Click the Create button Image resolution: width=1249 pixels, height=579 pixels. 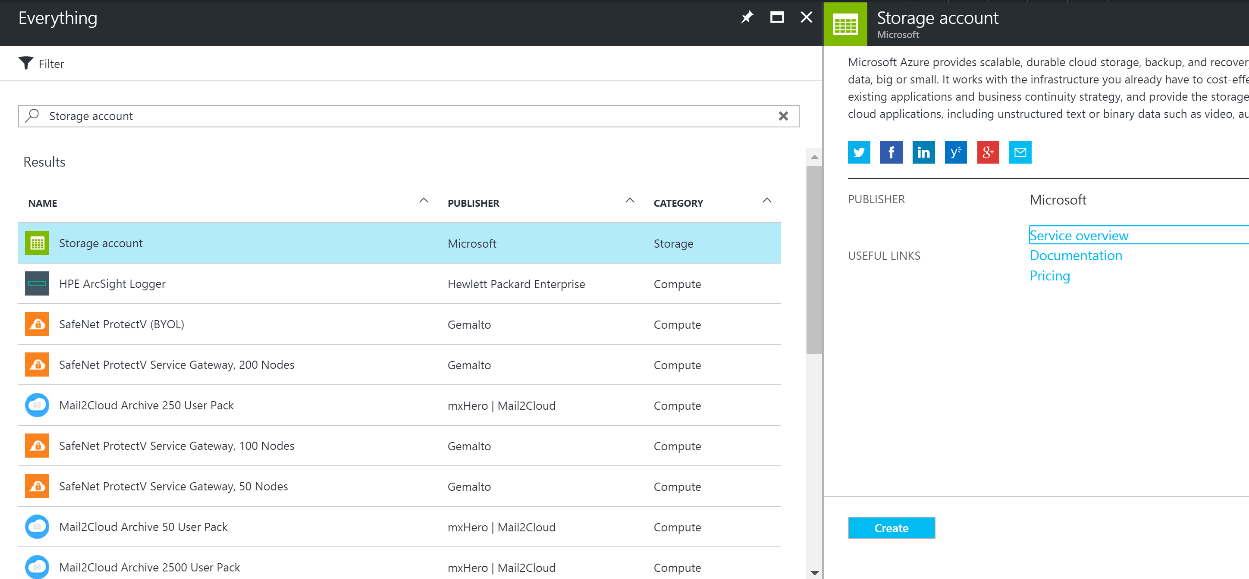891,528
